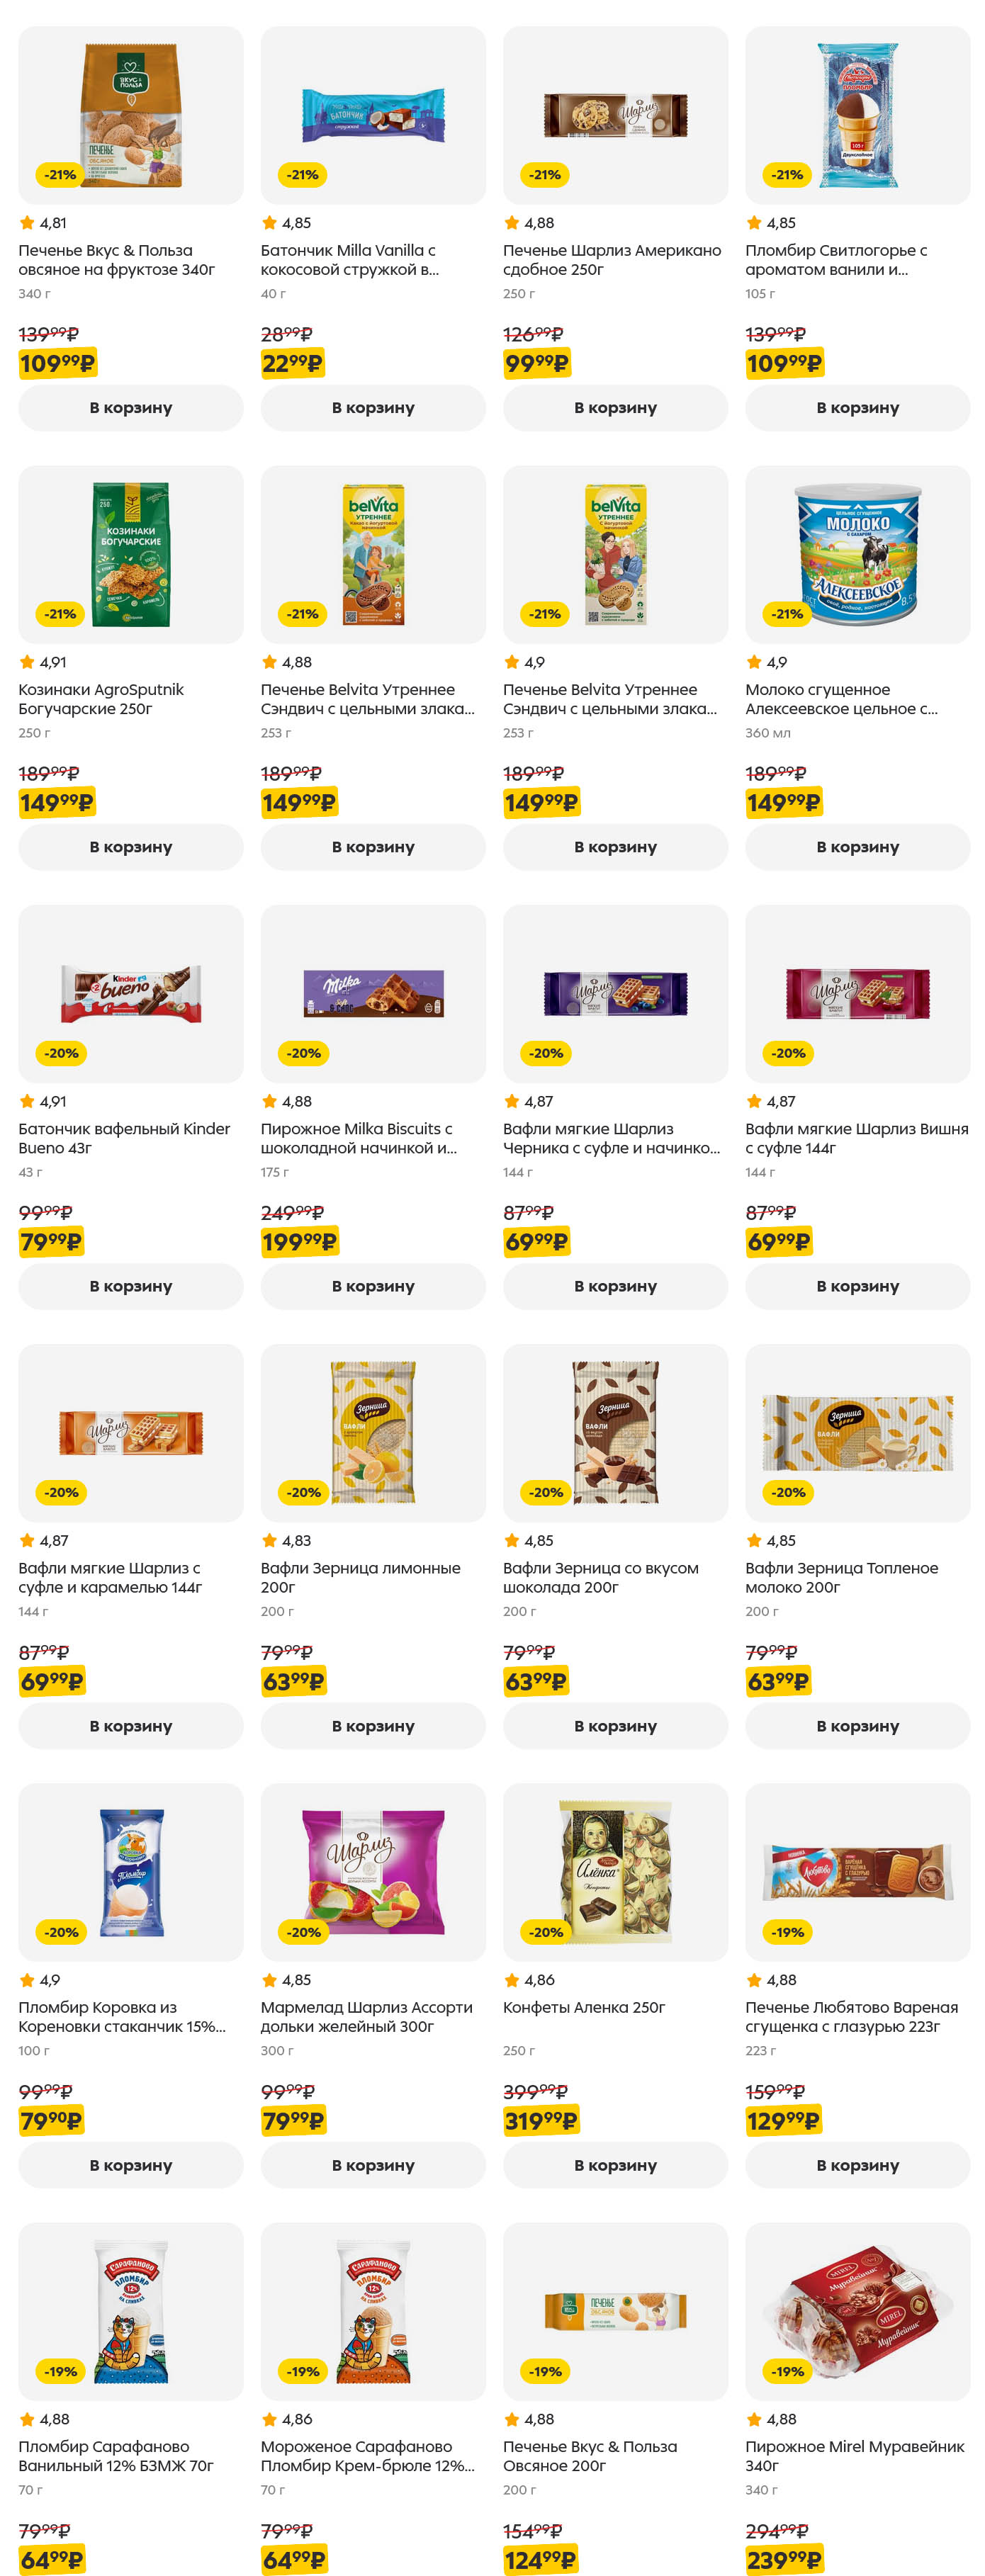Open Печенье Вкус & Польза 340г image
Image resolution: width=985 pixels, height=2576 pixels.
(x=130, y=115)
